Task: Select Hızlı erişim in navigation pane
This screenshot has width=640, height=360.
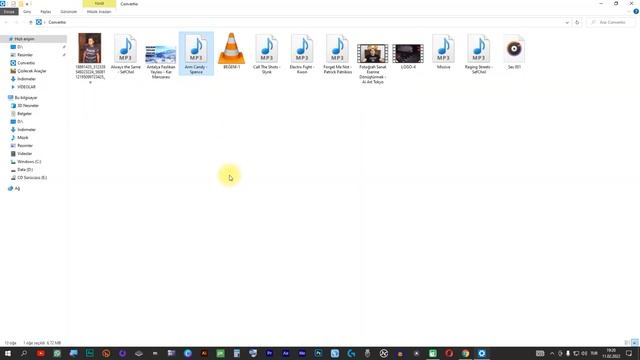Action: 33,39
